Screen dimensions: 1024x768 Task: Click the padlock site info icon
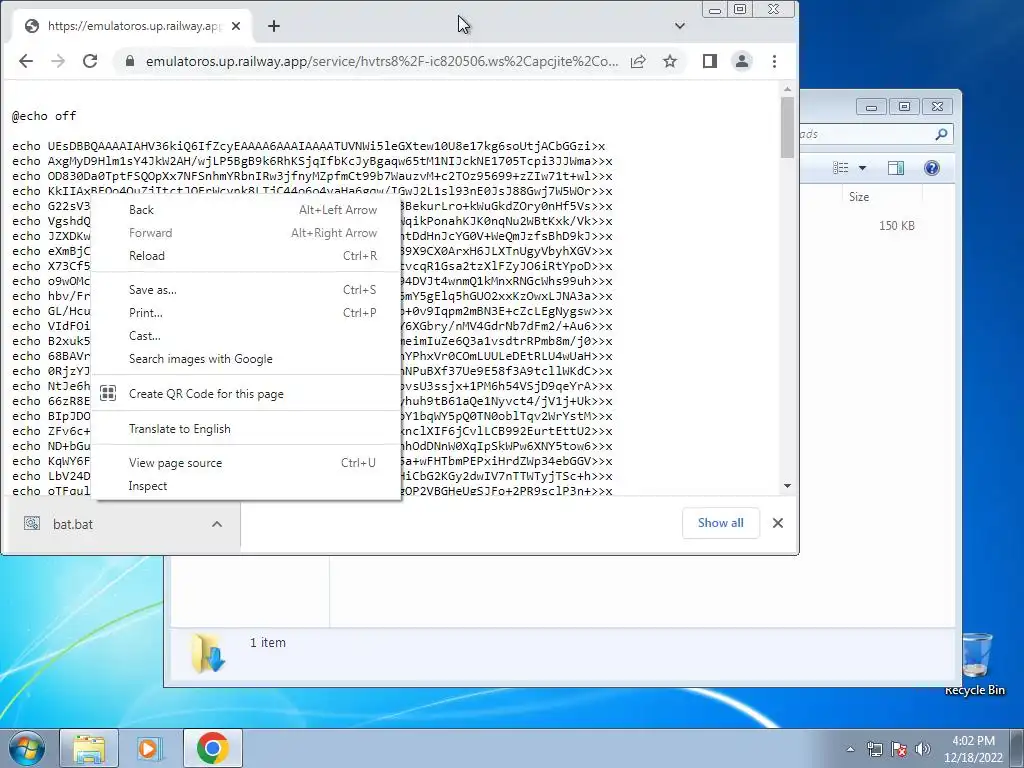click(x=130, y=61)
